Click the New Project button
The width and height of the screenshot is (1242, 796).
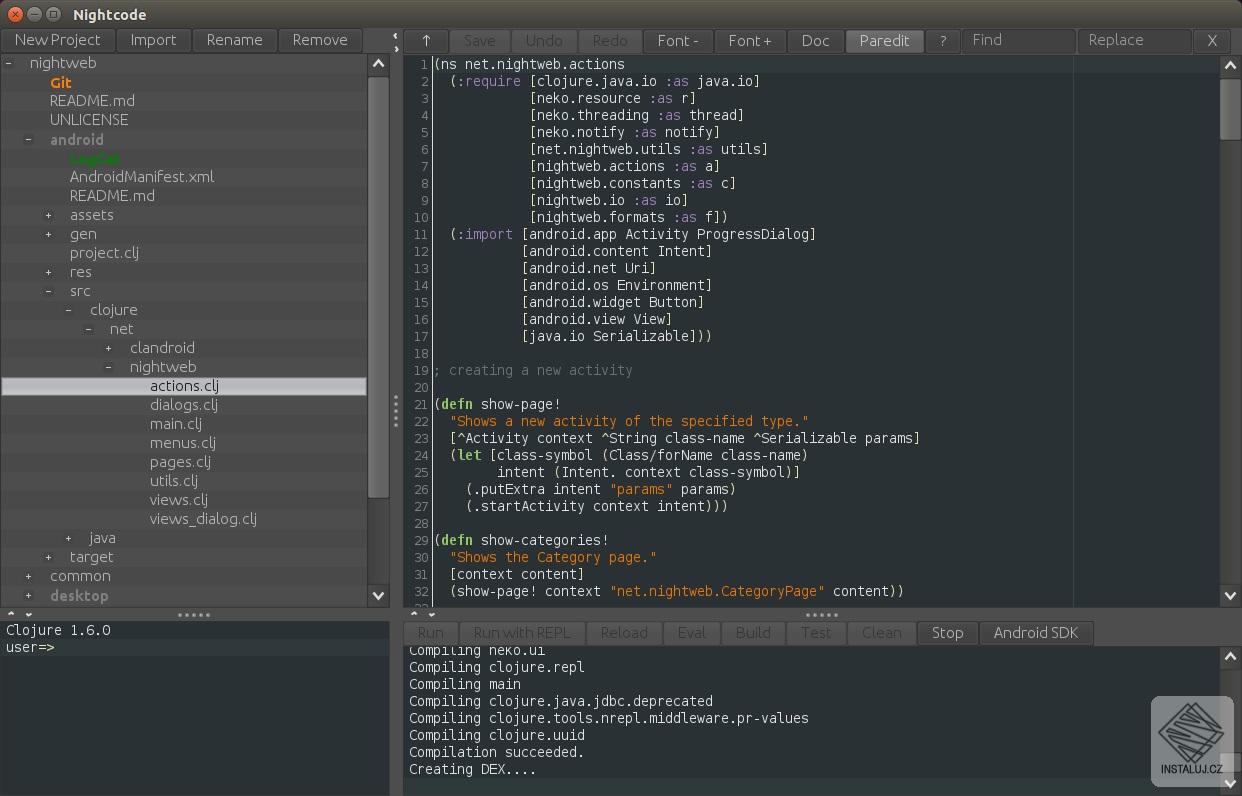click(x=58, y=40)
